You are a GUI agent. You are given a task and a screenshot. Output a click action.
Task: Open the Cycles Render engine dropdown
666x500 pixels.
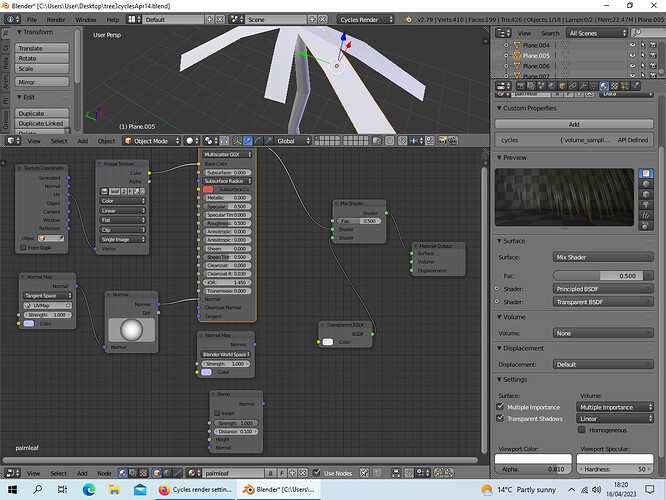pyautogui.click(x=365, y=19)
